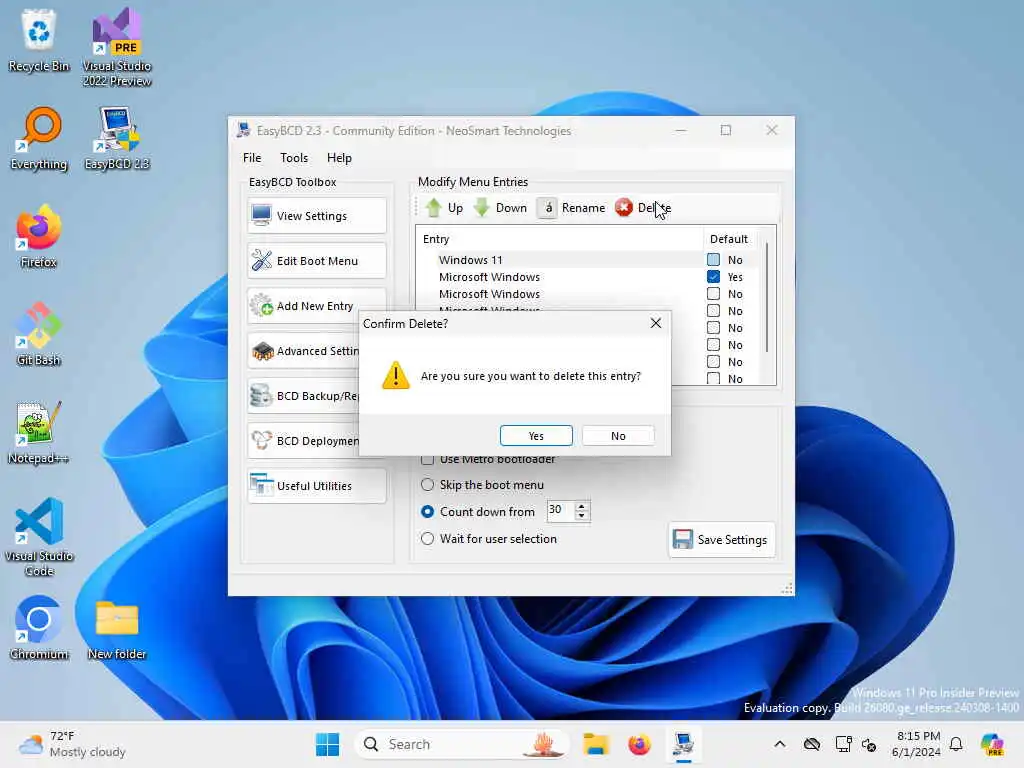The image size is (1024, 768).
Task: Open the Help menu
Action: 339,157
